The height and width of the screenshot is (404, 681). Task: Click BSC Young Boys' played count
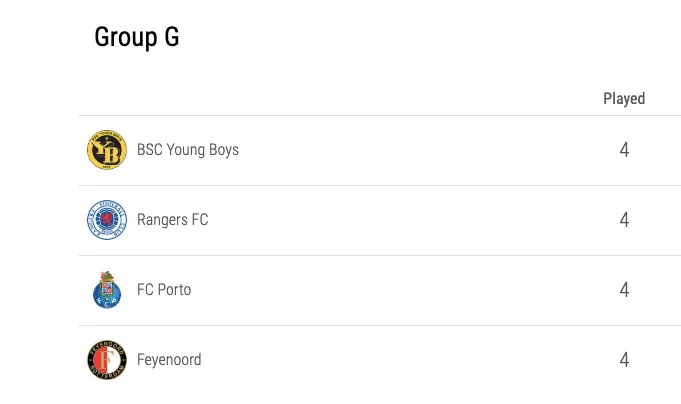(x=624, y=150)
